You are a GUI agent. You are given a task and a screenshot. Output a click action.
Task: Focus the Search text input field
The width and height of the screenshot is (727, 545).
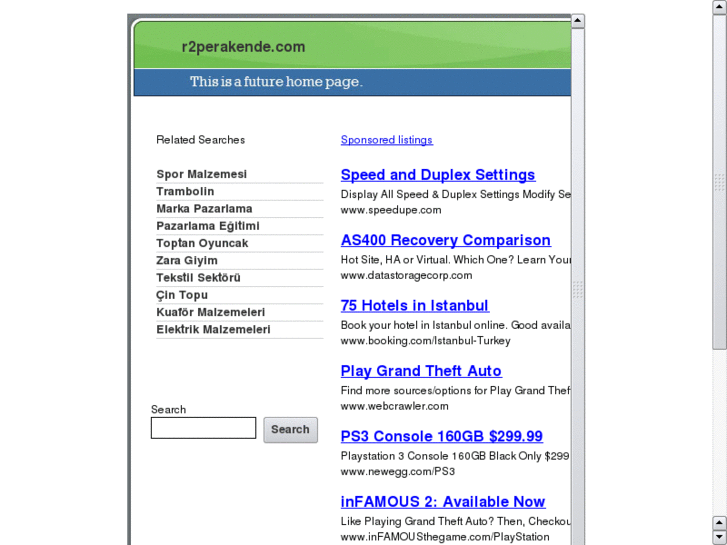(203, 428)
